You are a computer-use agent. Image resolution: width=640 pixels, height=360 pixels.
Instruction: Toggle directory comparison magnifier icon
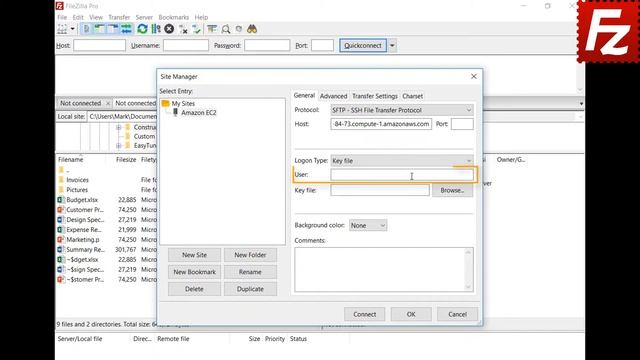pos(226,29)
